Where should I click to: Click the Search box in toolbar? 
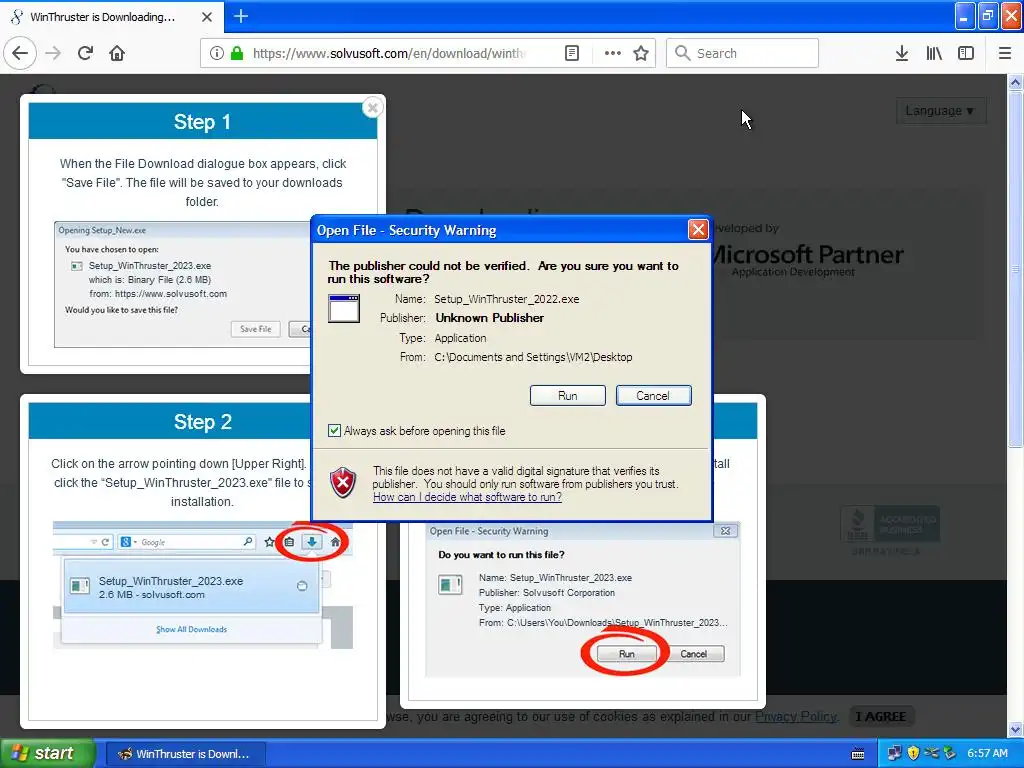[x=742, y=53]
